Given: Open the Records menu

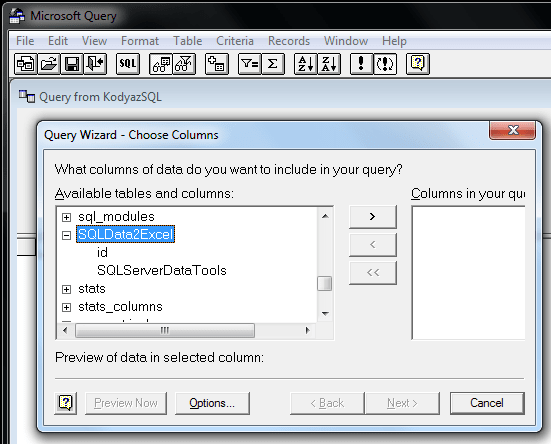Looking at the screenshot, I should pos(289,41).
